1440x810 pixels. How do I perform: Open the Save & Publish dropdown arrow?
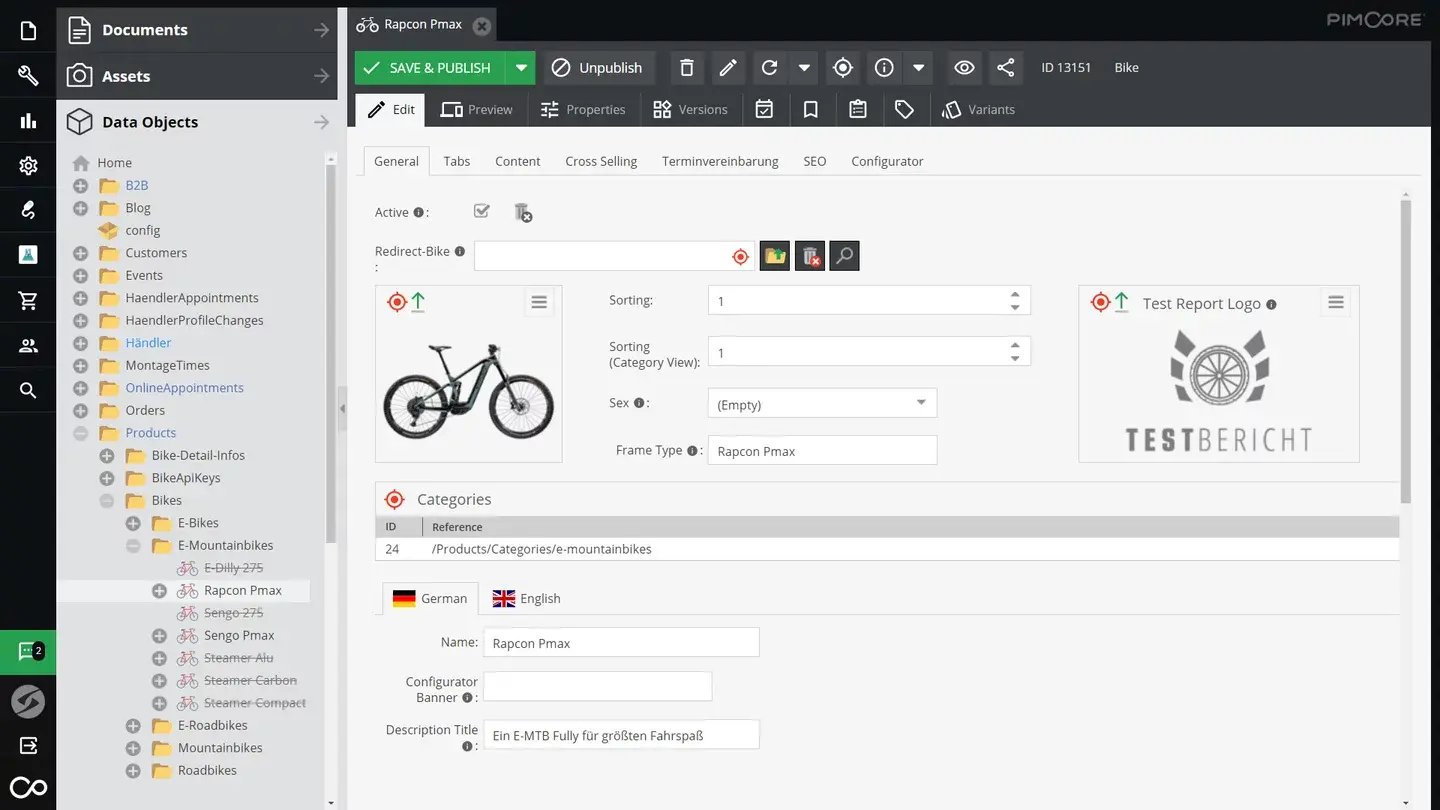click(520, 68)
